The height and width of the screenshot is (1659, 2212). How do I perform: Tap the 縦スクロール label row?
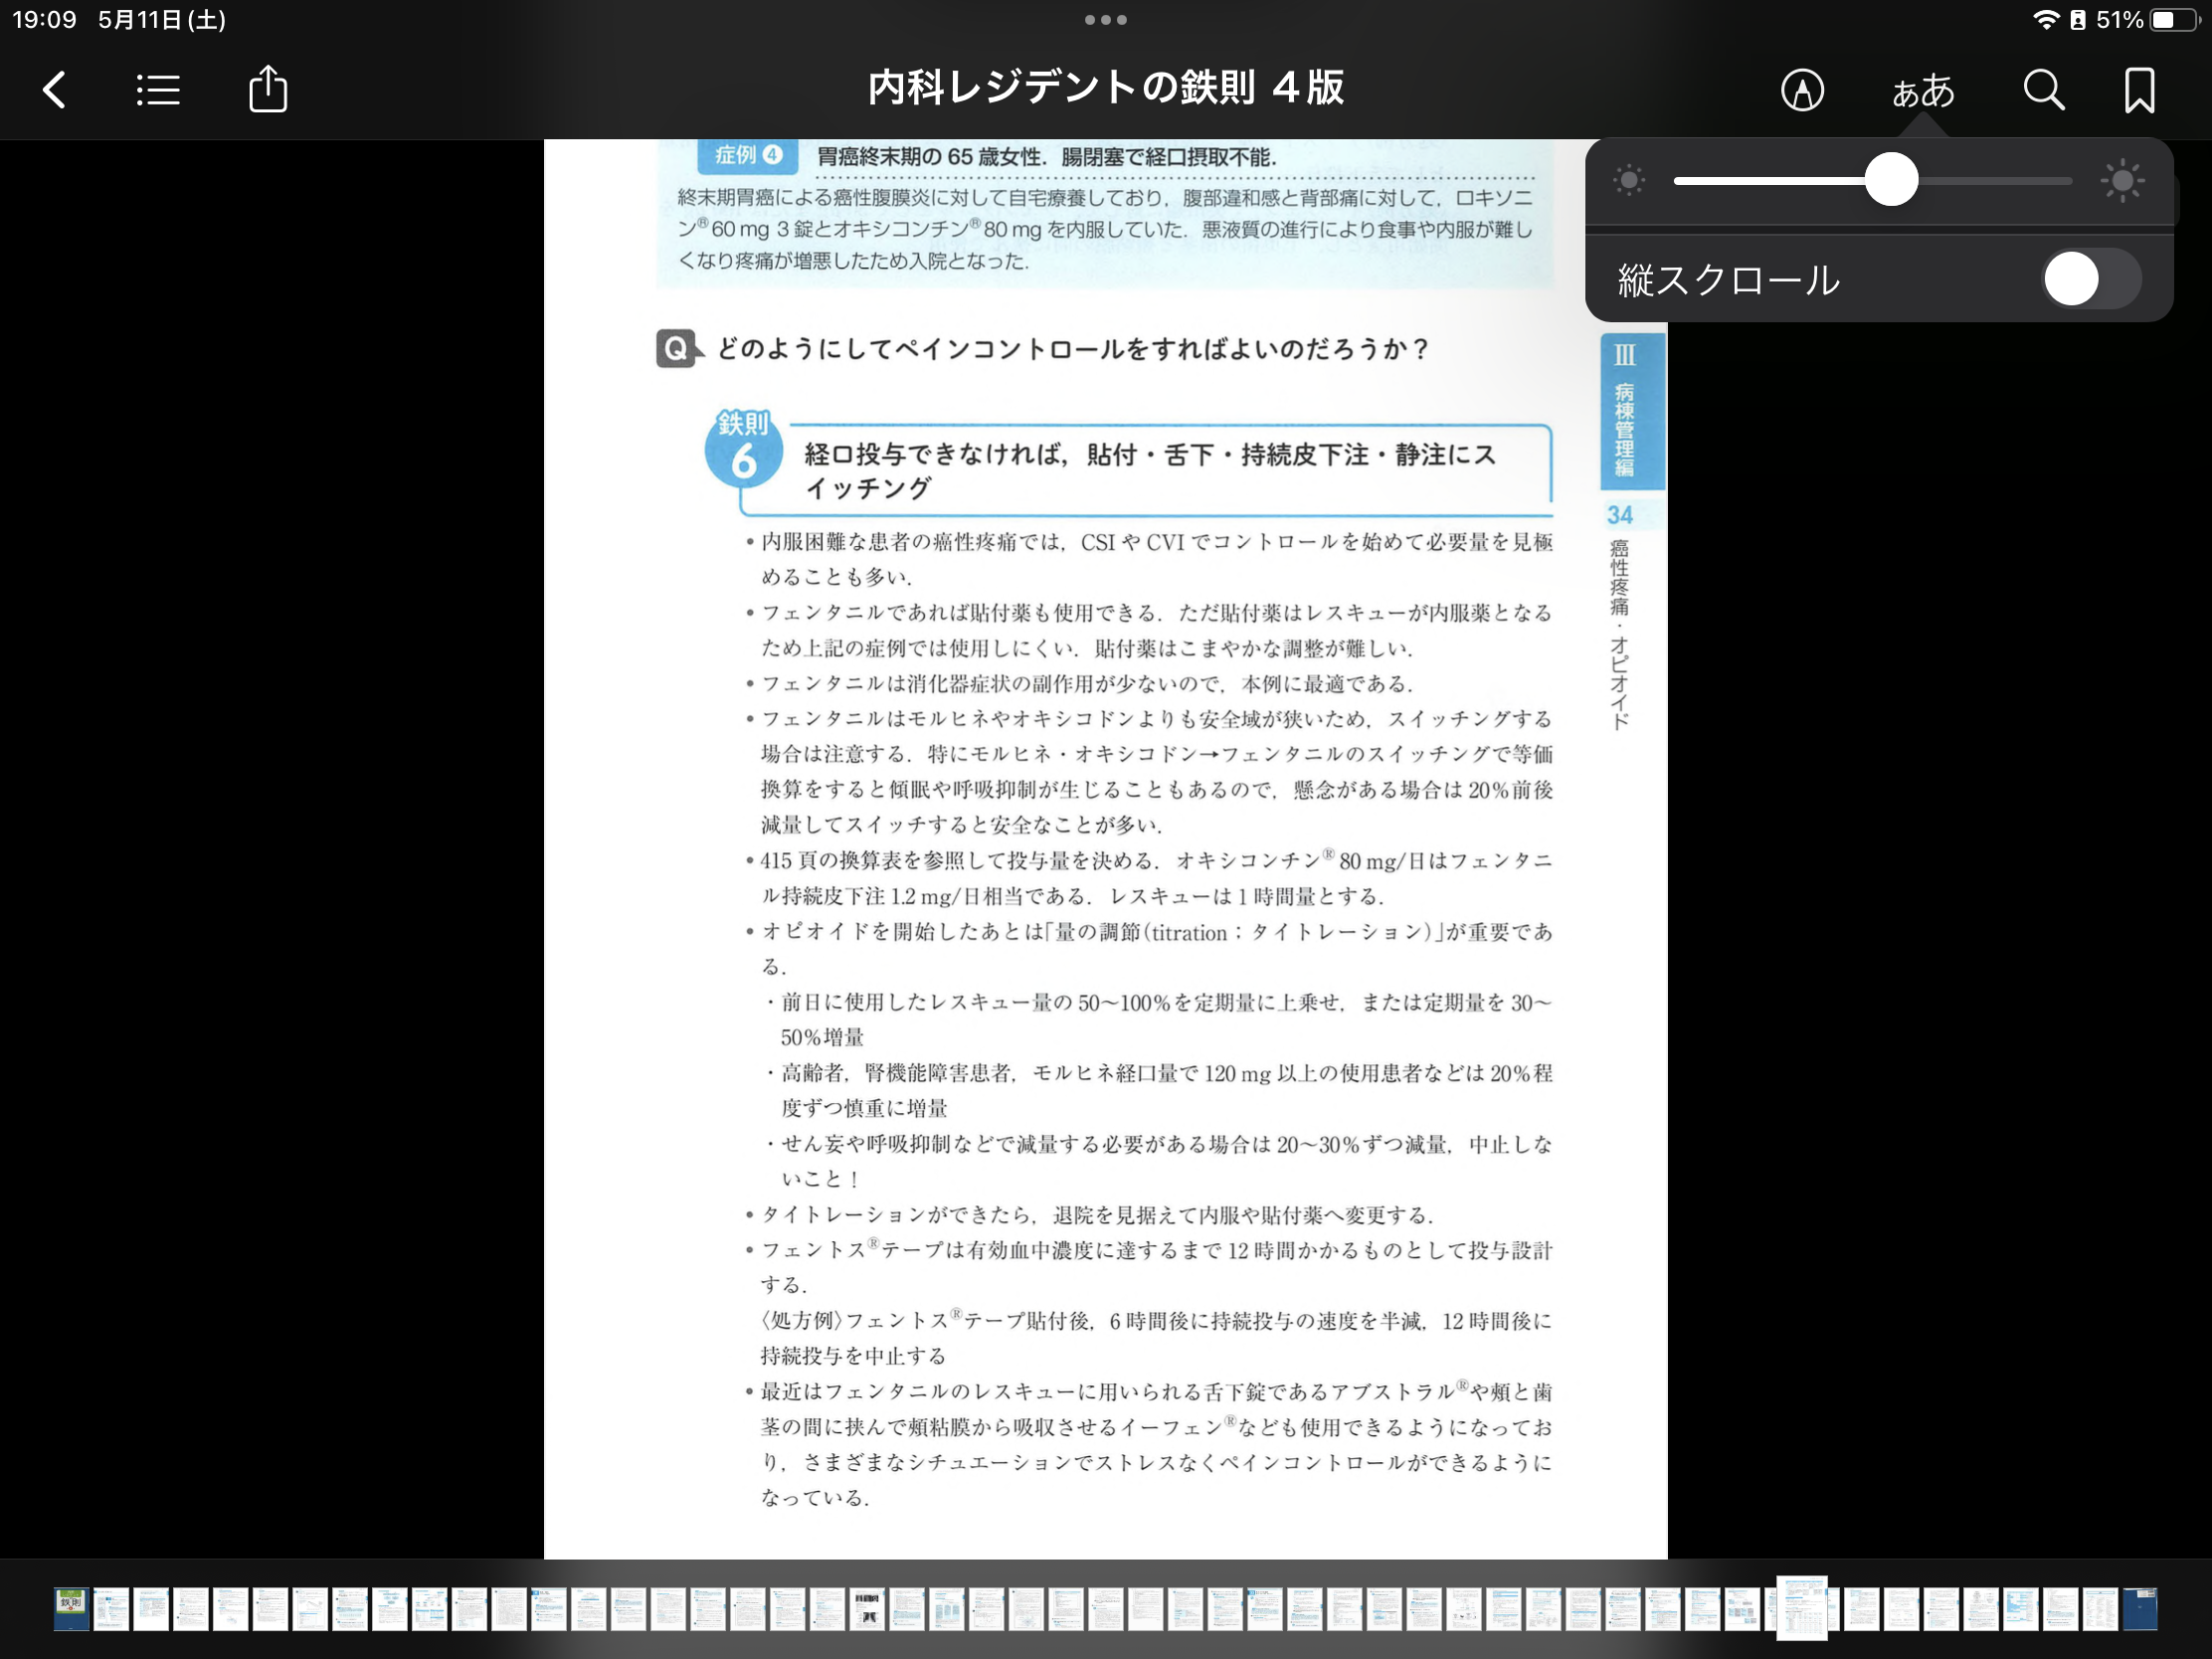1730,280
